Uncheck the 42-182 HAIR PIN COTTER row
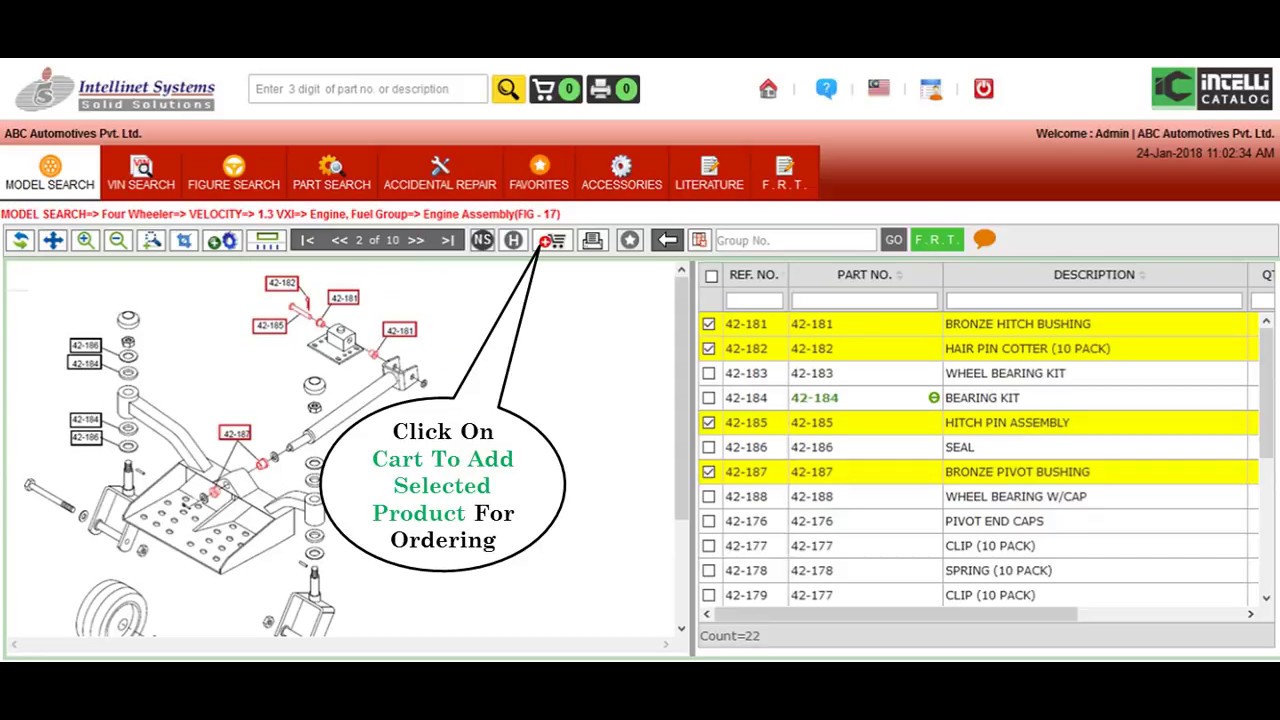1280x720 pixels. pos(709,349)
